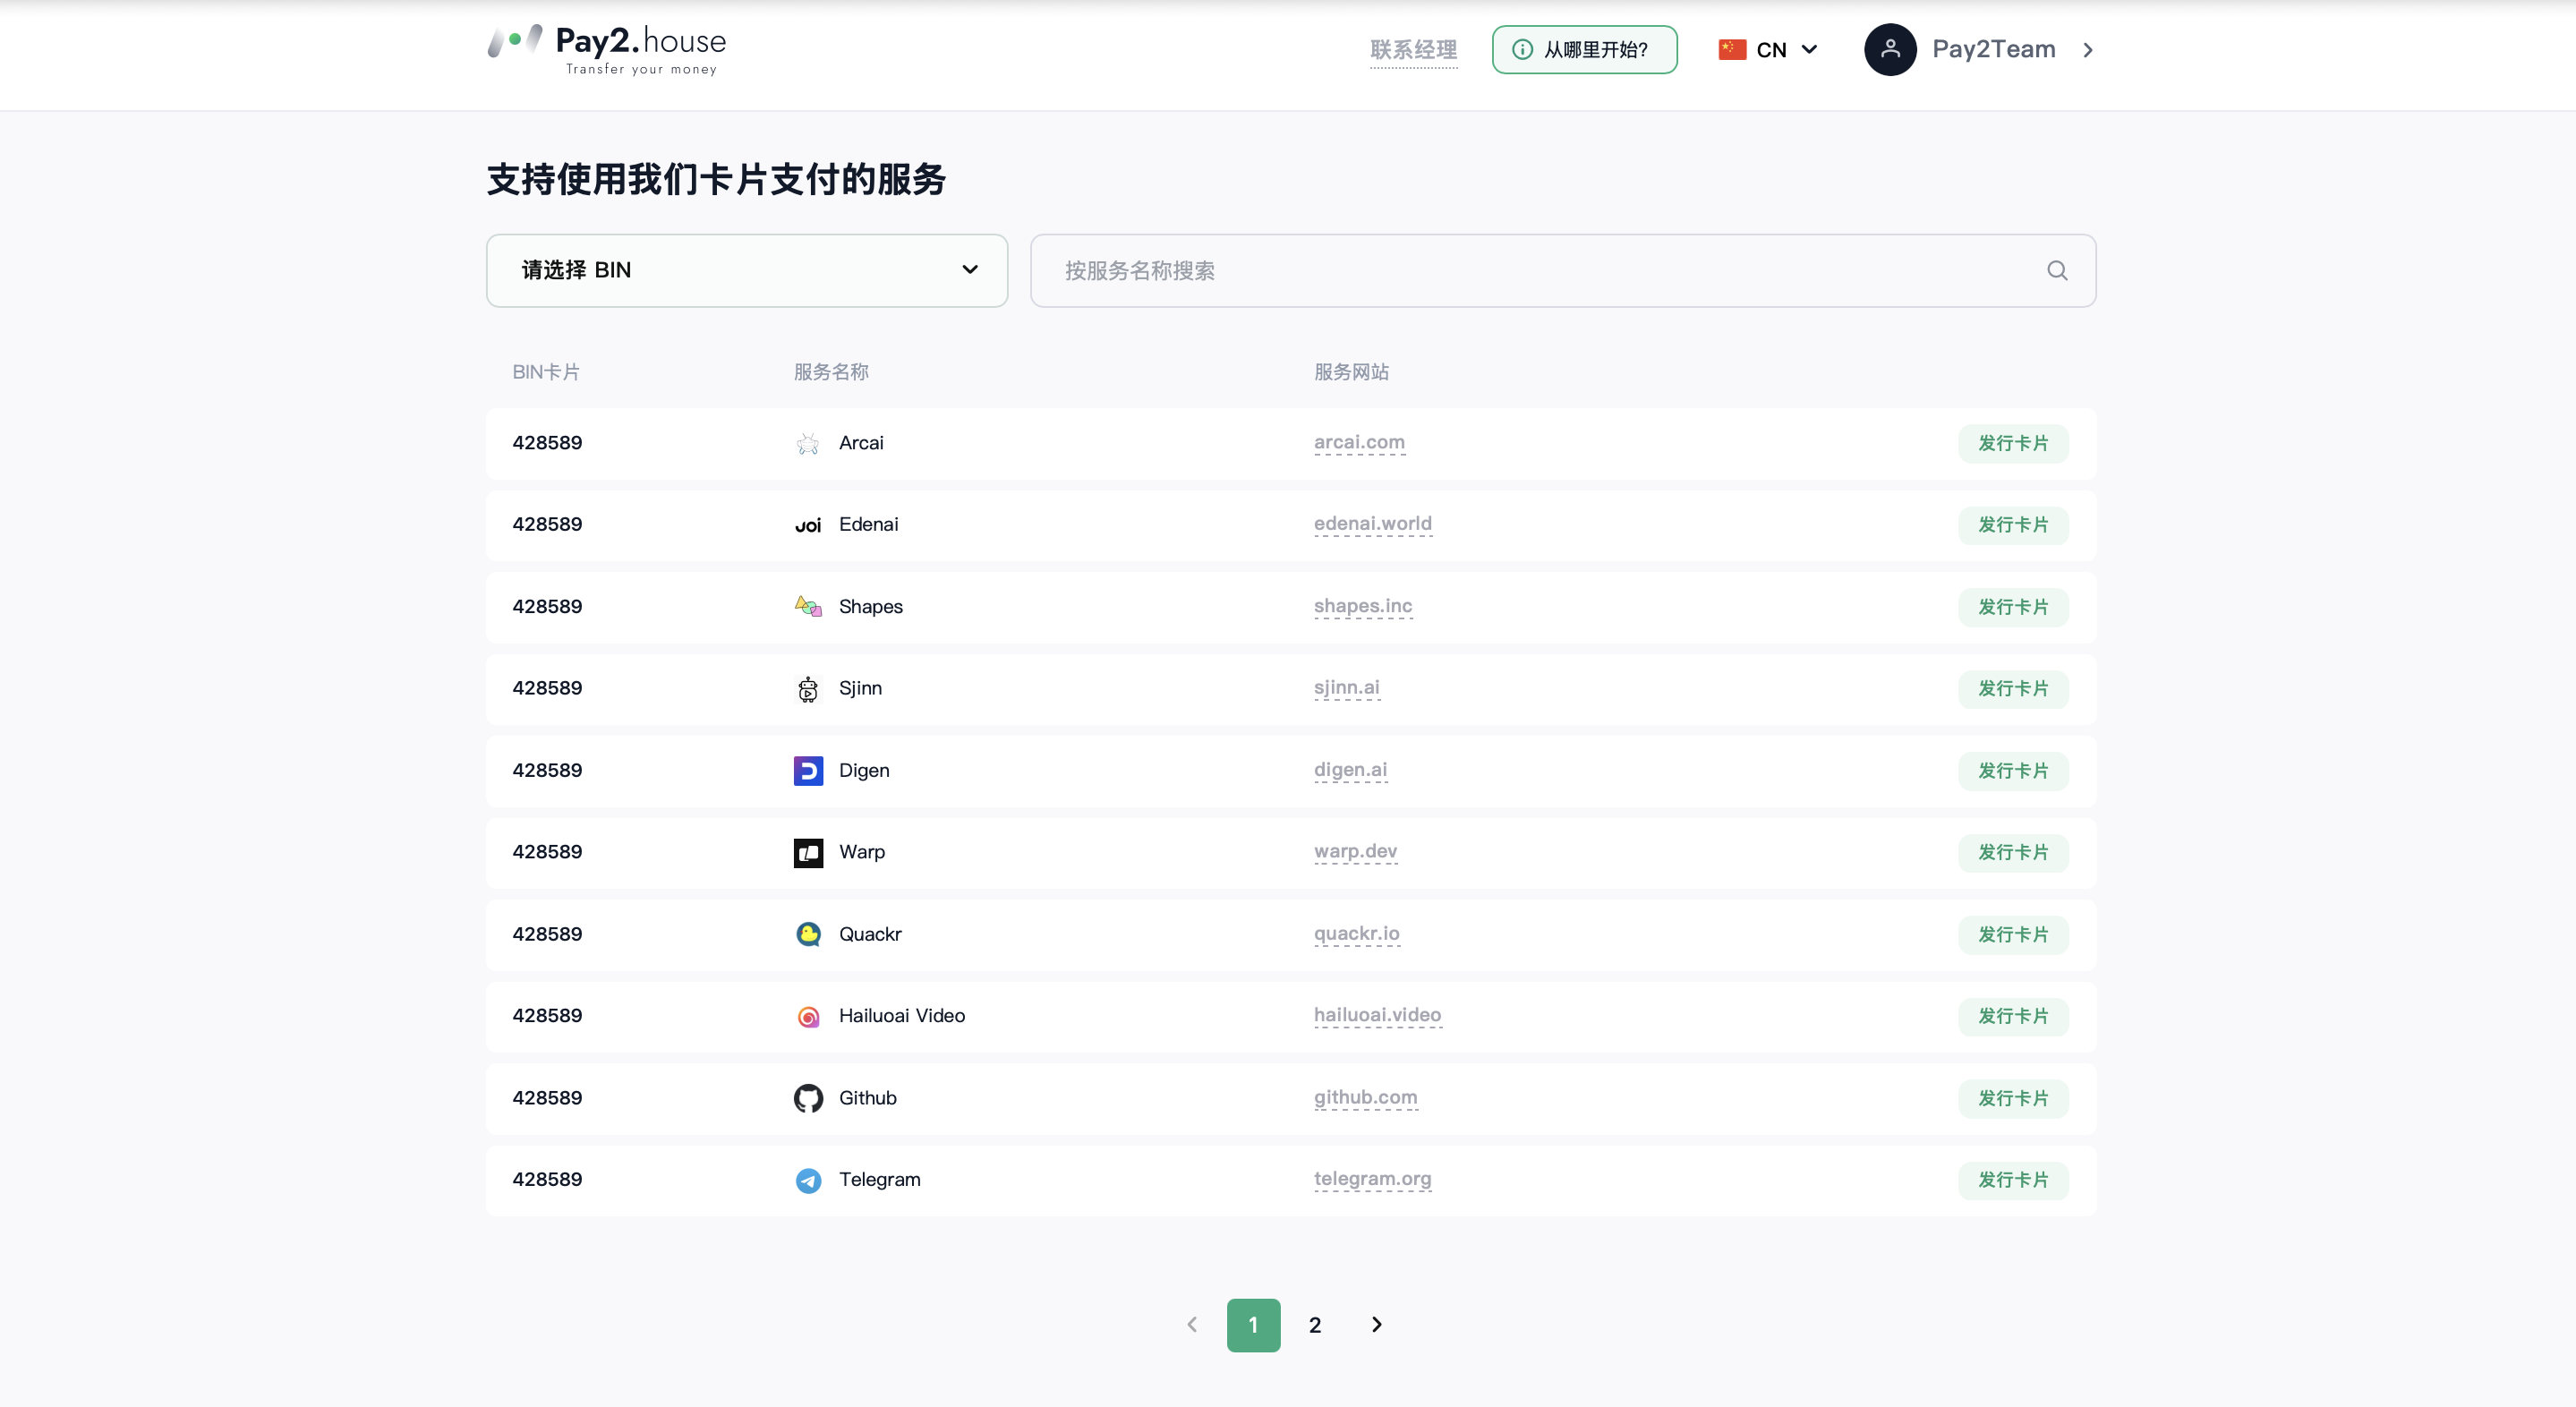
Task: Click the 从哪里开始? button
Action: [1584, 49]
